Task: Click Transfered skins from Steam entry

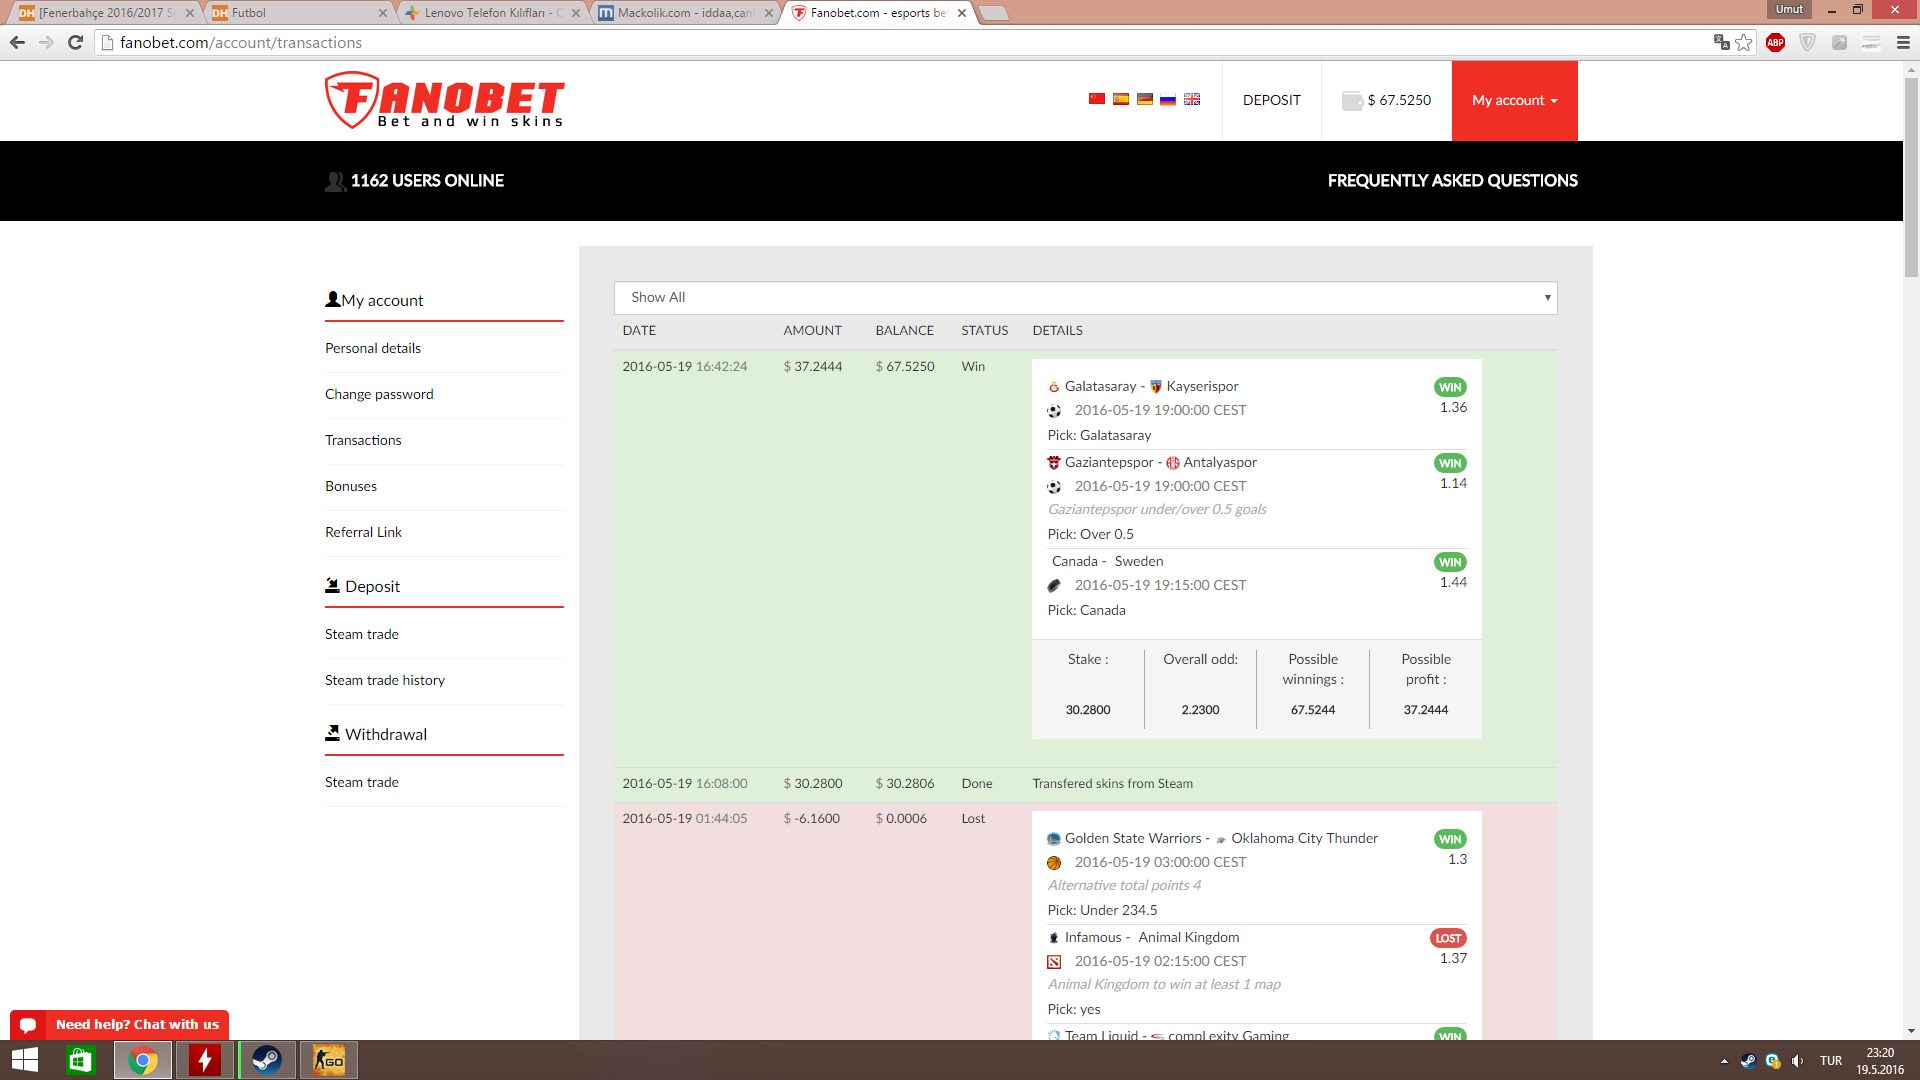Action: [1112, 784]
